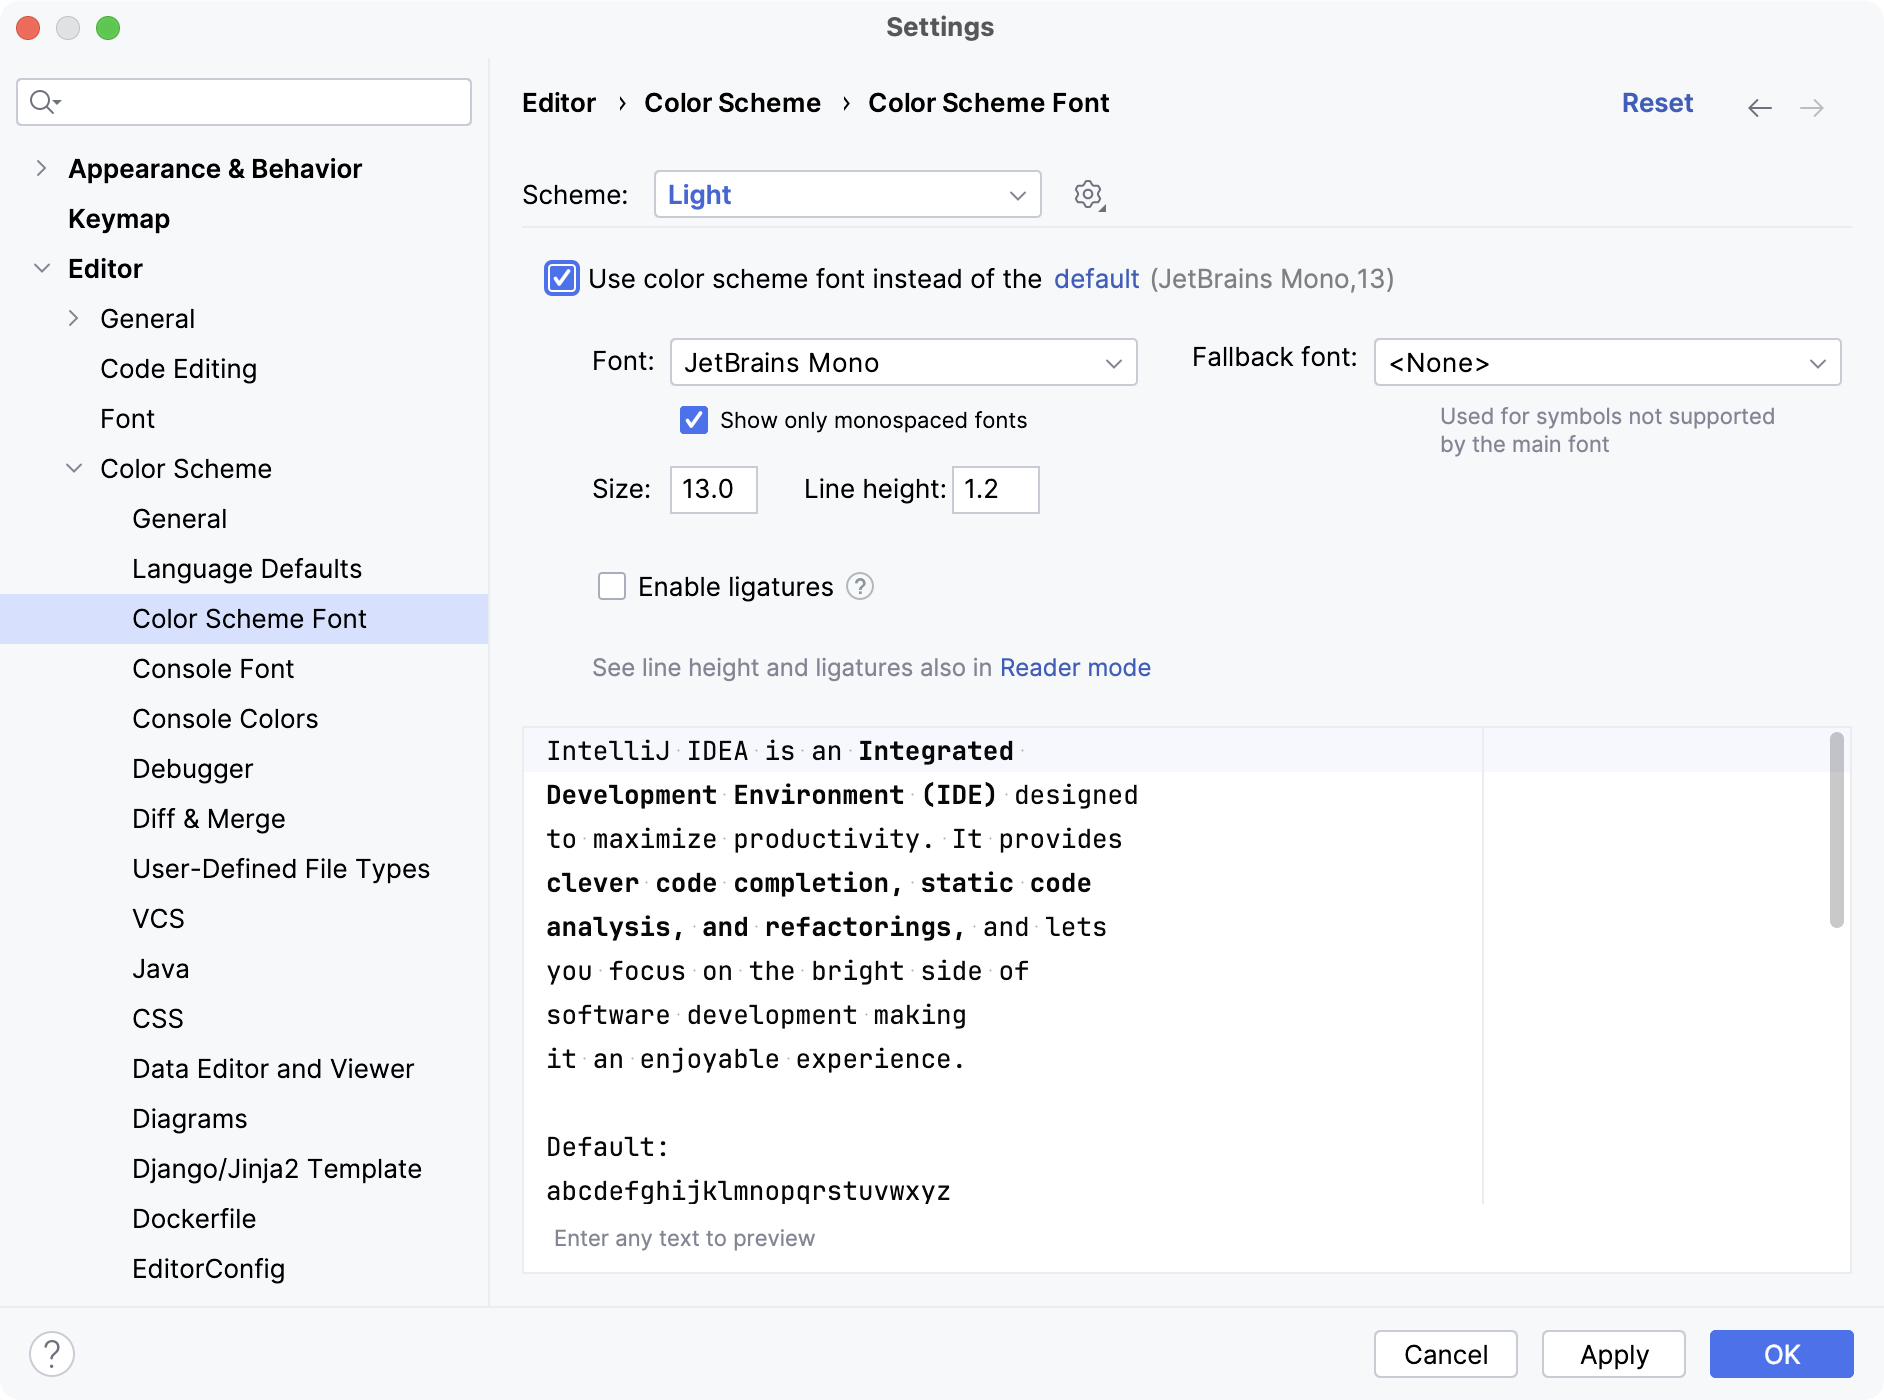Click the Apply button

tap(1612, 1354)
